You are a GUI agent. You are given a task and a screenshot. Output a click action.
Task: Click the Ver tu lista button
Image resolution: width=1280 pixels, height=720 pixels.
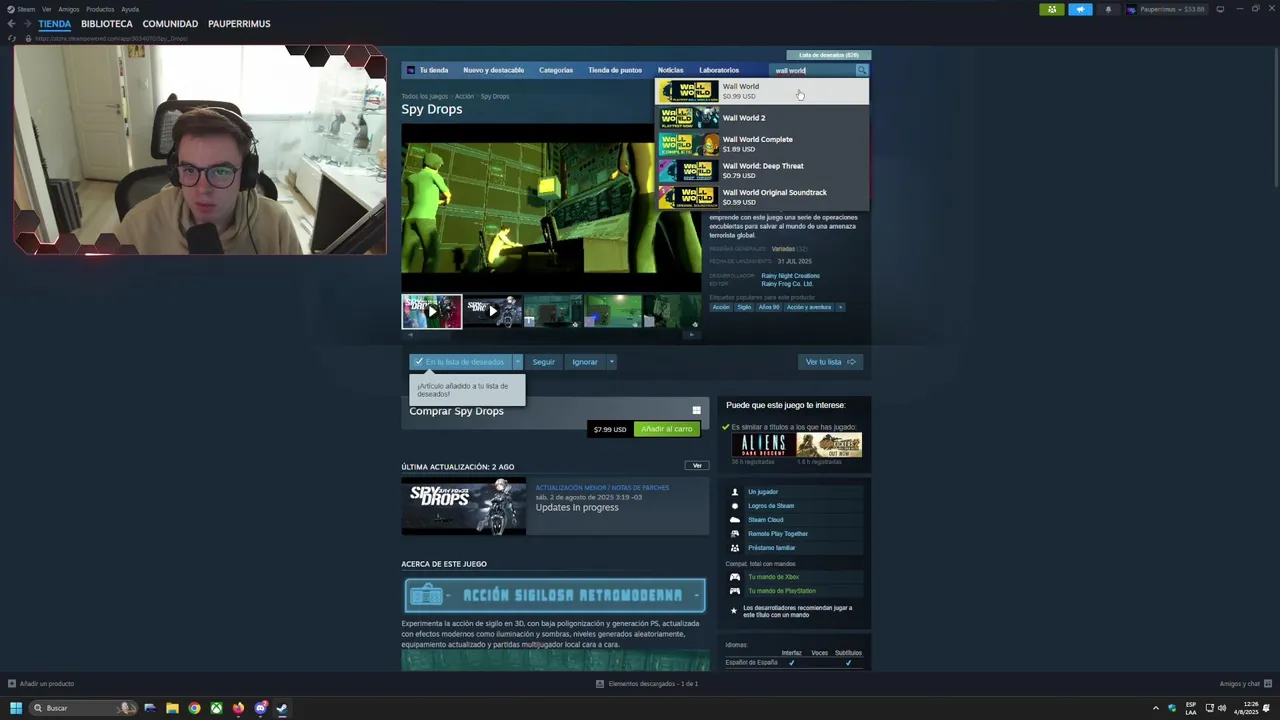coord(830,362)
